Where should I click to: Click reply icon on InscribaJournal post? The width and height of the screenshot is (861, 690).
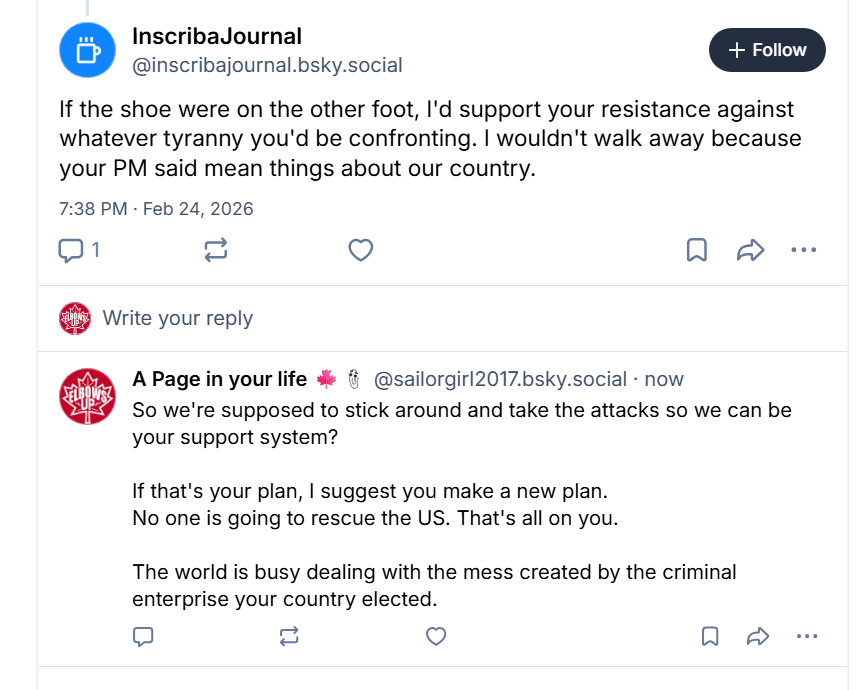[72, 250]
